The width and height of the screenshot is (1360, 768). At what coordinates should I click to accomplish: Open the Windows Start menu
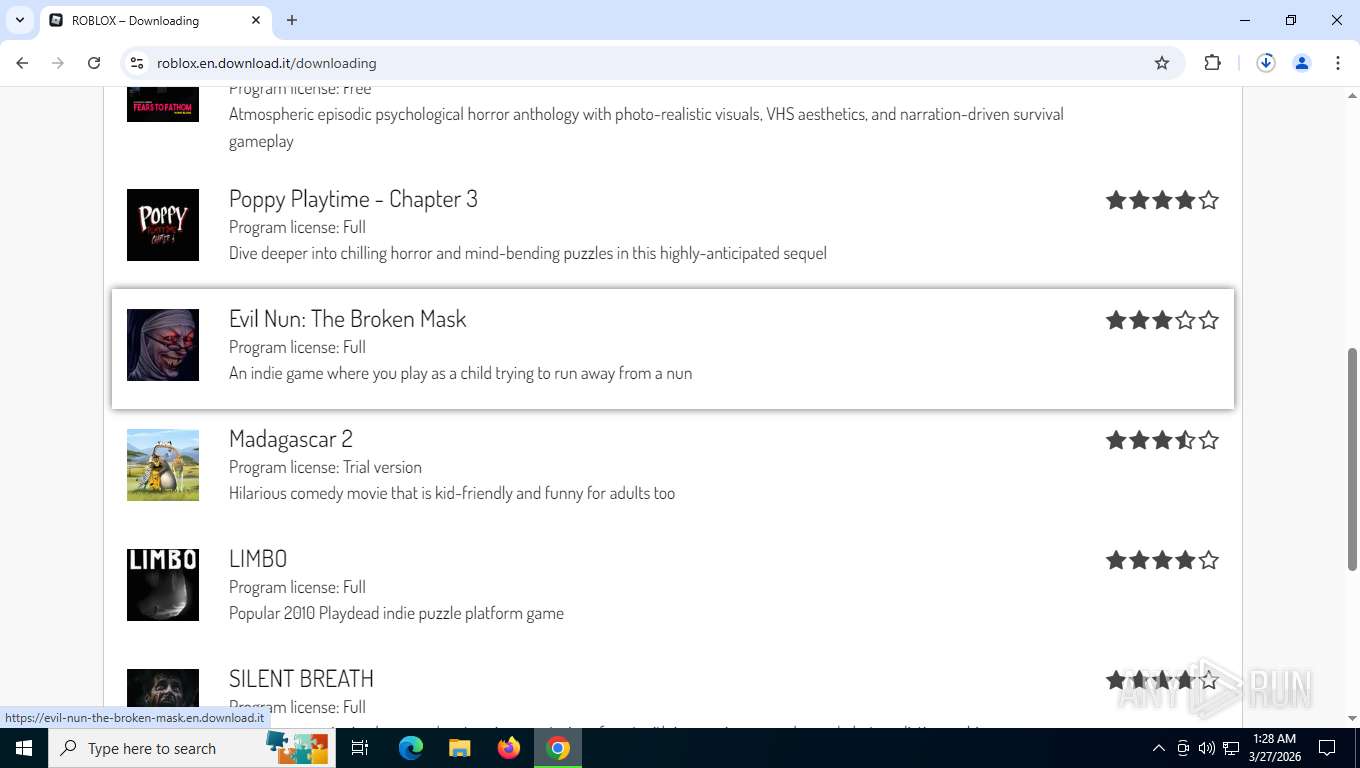[x=24, y=748]
